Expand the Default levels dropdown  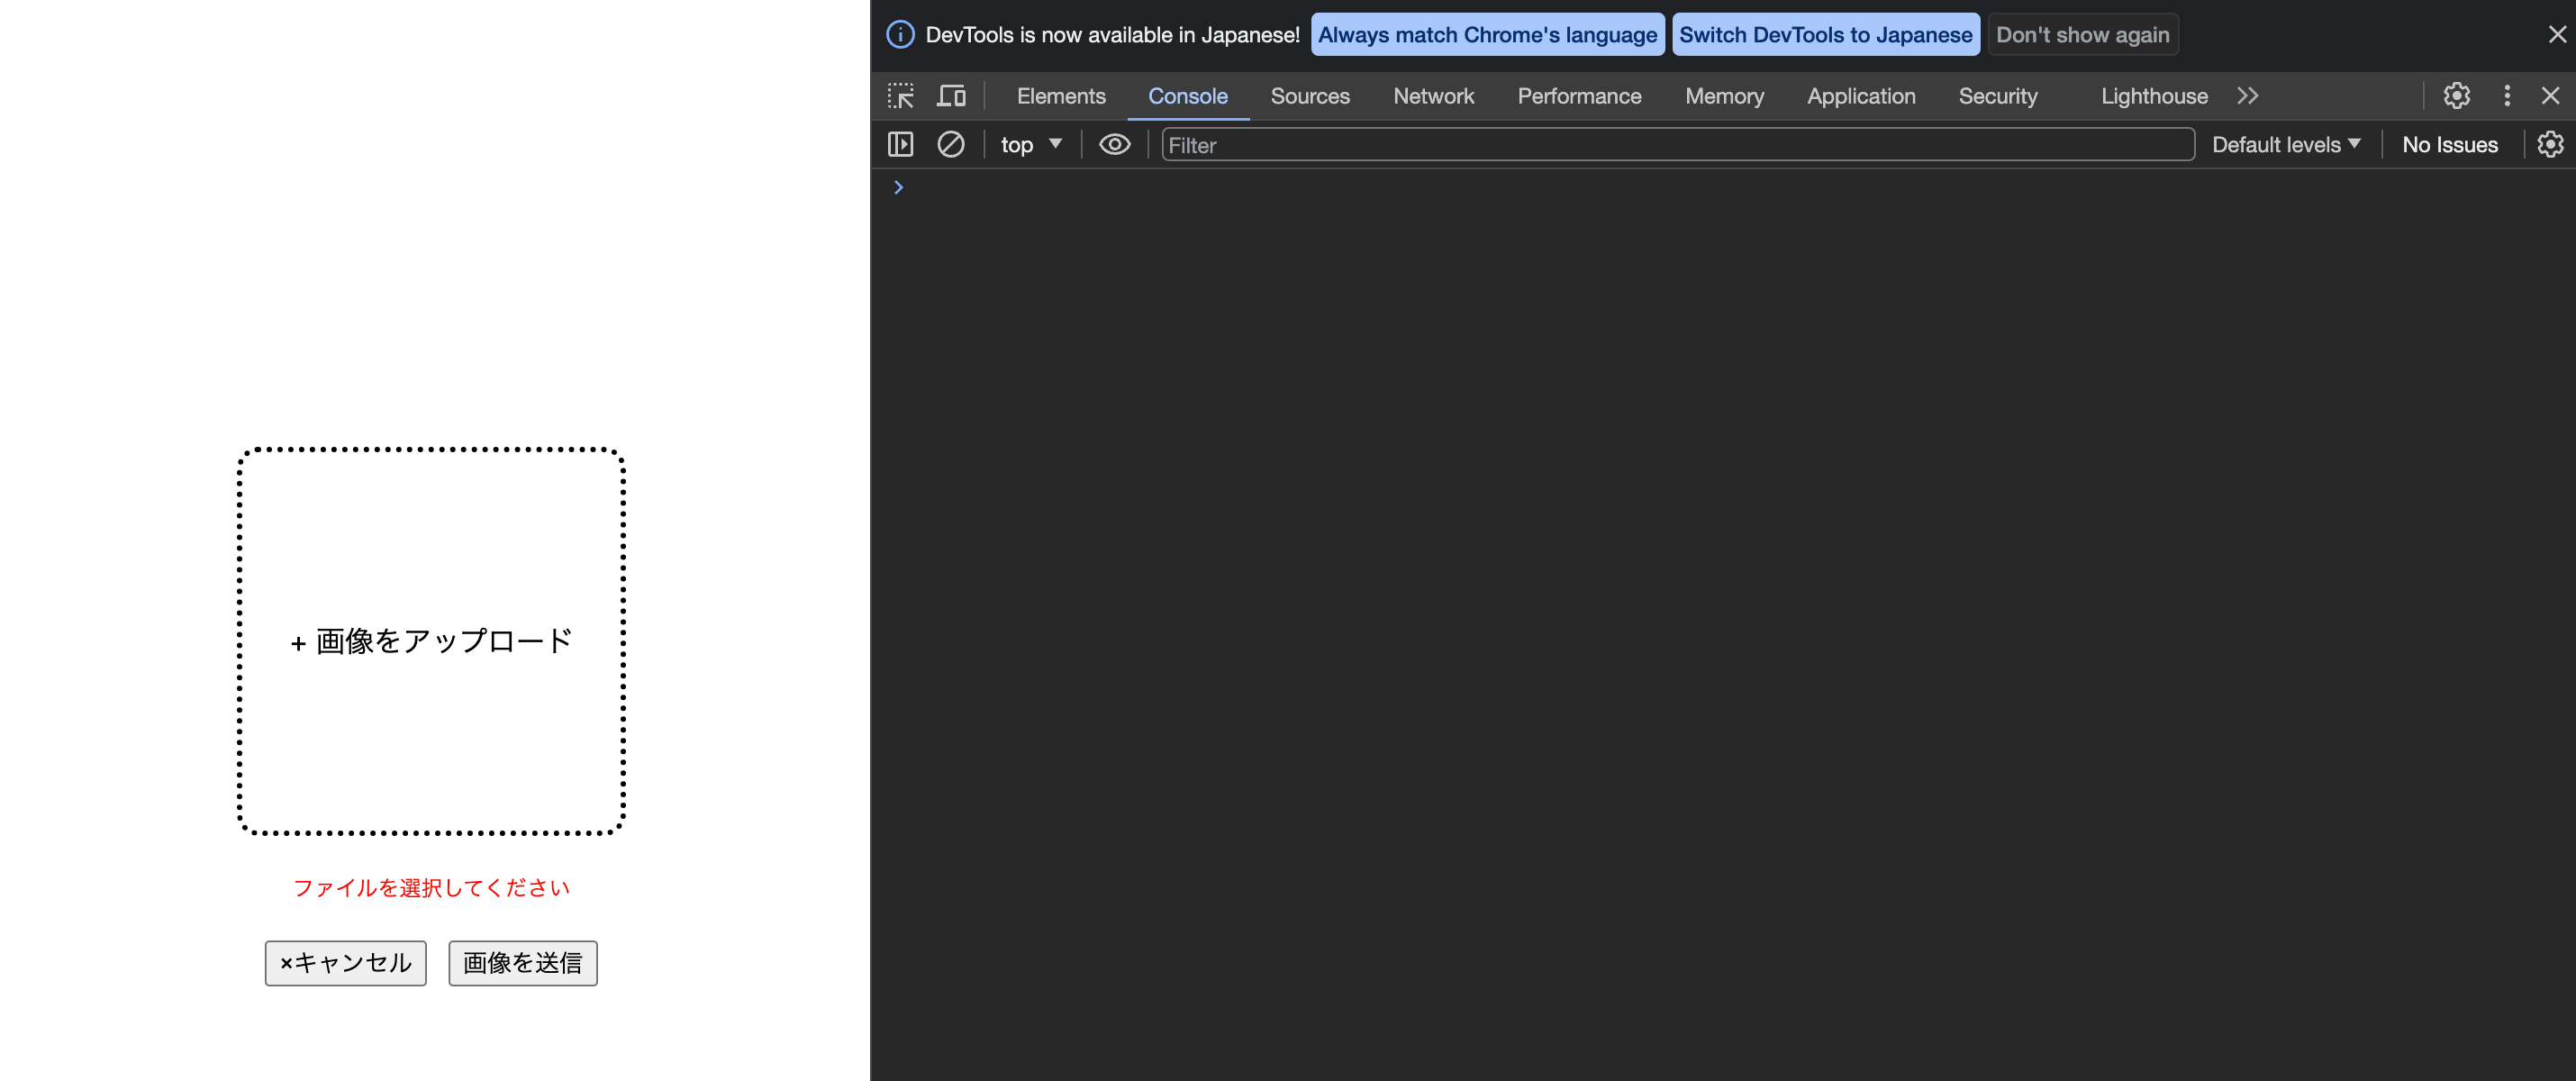(2285, 145)
